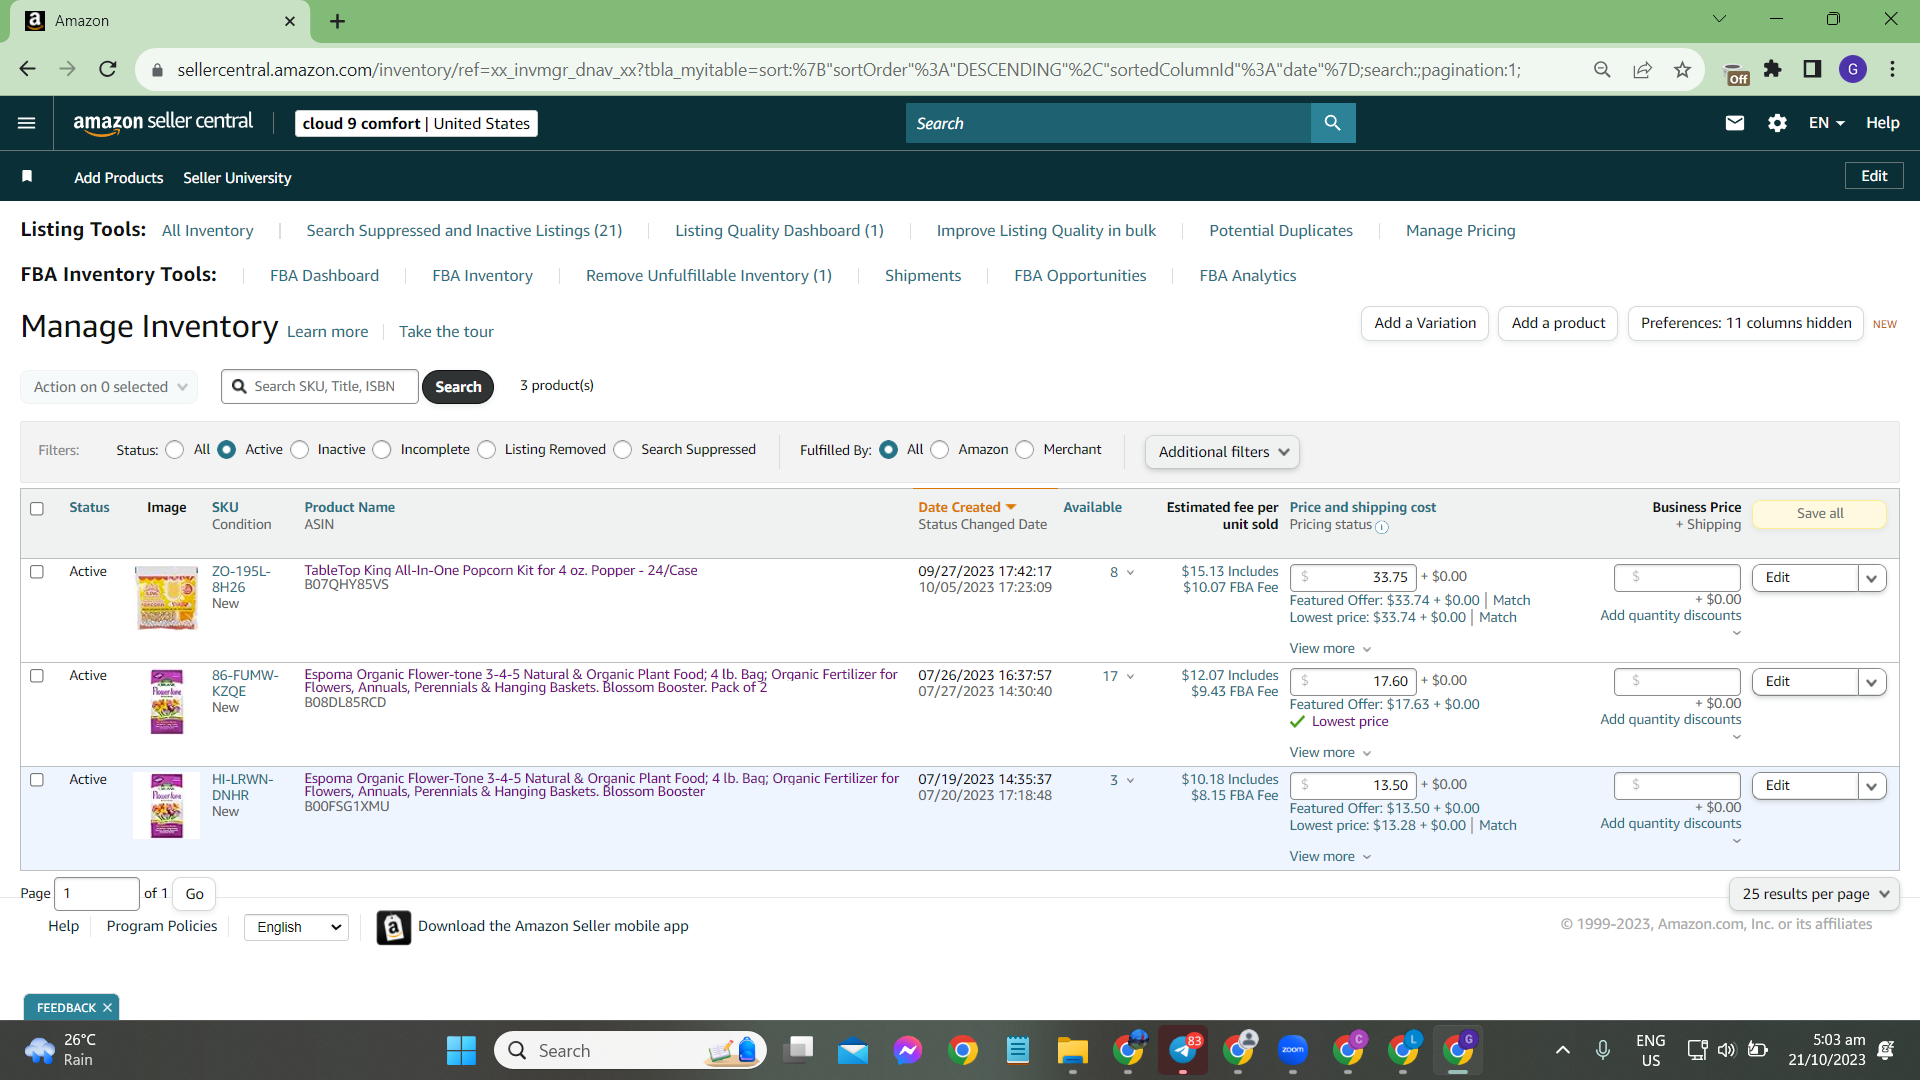Open the Mail app in taskbar
Screen dimensions: 1920x1080
coord(853,1050)
